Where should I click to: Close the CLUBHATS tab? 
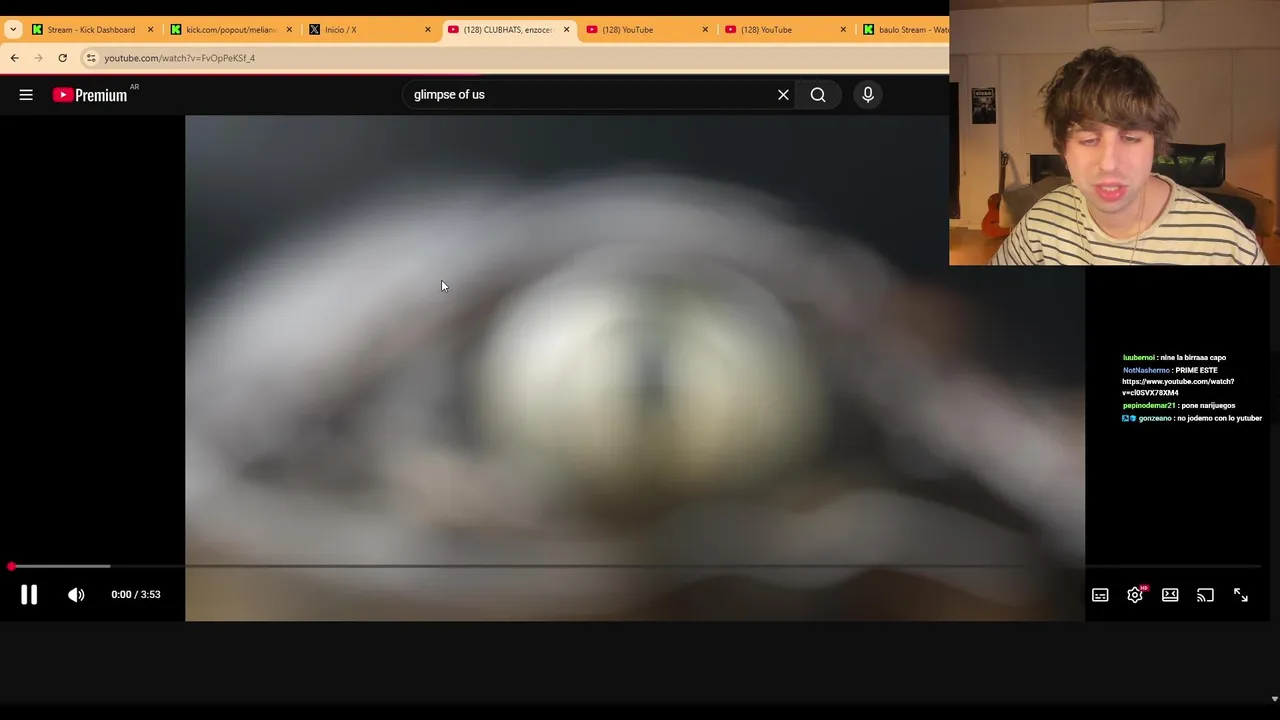point(566,30)
